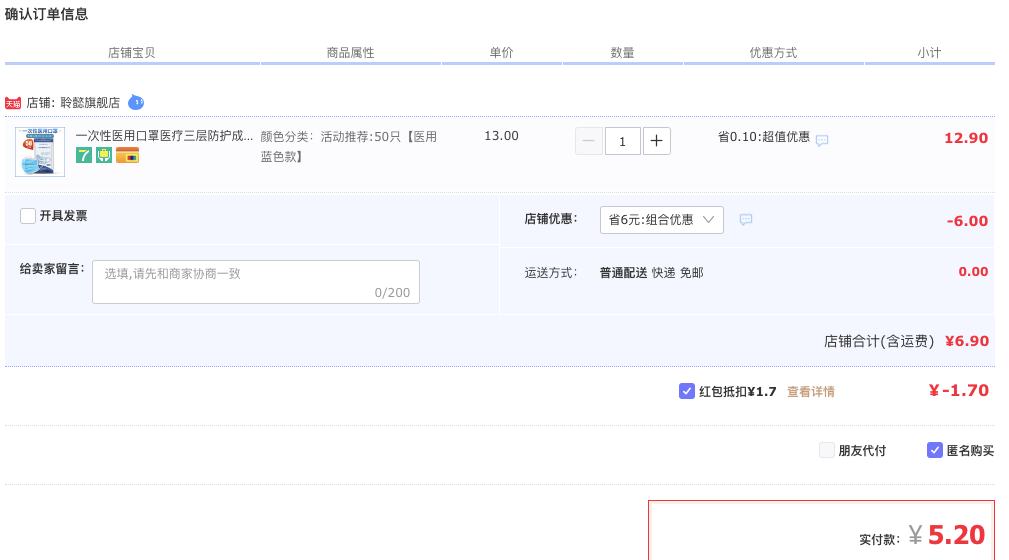Viewport: 1009px width, 560px height.
Task: Open the disposable medical mask product title
Action: click(x=164, y=136)
